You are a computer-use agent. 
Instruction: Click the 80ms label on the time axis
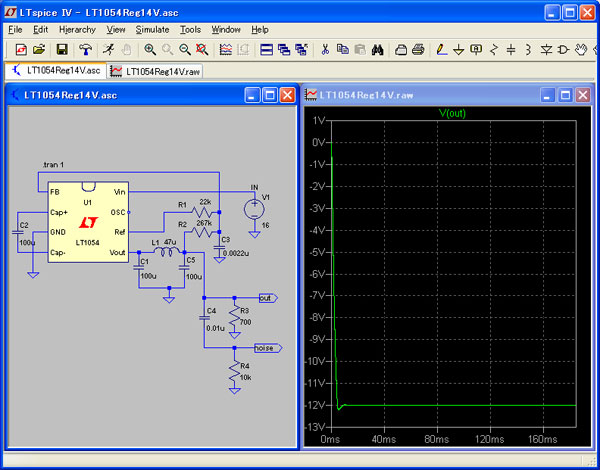click(x=437, y=439)
